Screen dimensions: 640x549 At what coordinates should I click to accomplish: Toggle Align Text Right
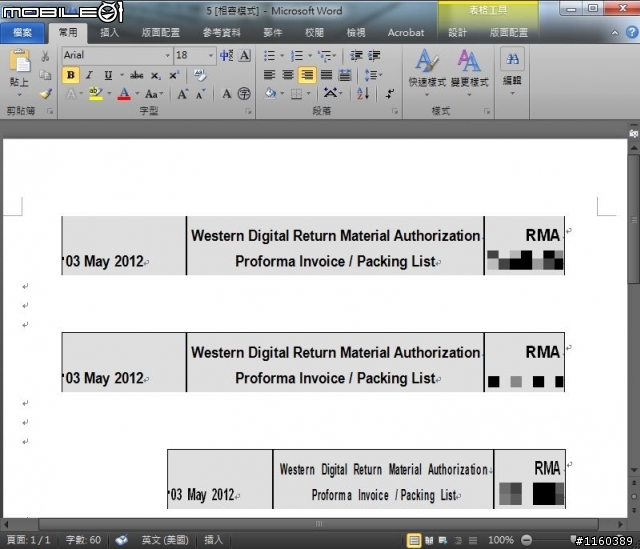pyautogui.click(x=307, y=75)
